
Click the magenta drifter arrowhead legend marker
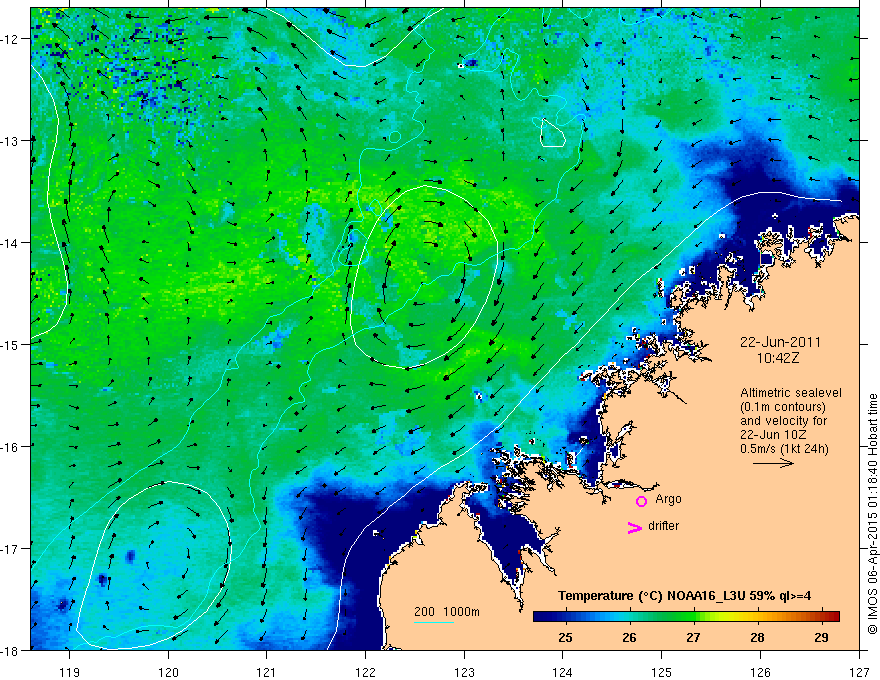pos(635,527)
